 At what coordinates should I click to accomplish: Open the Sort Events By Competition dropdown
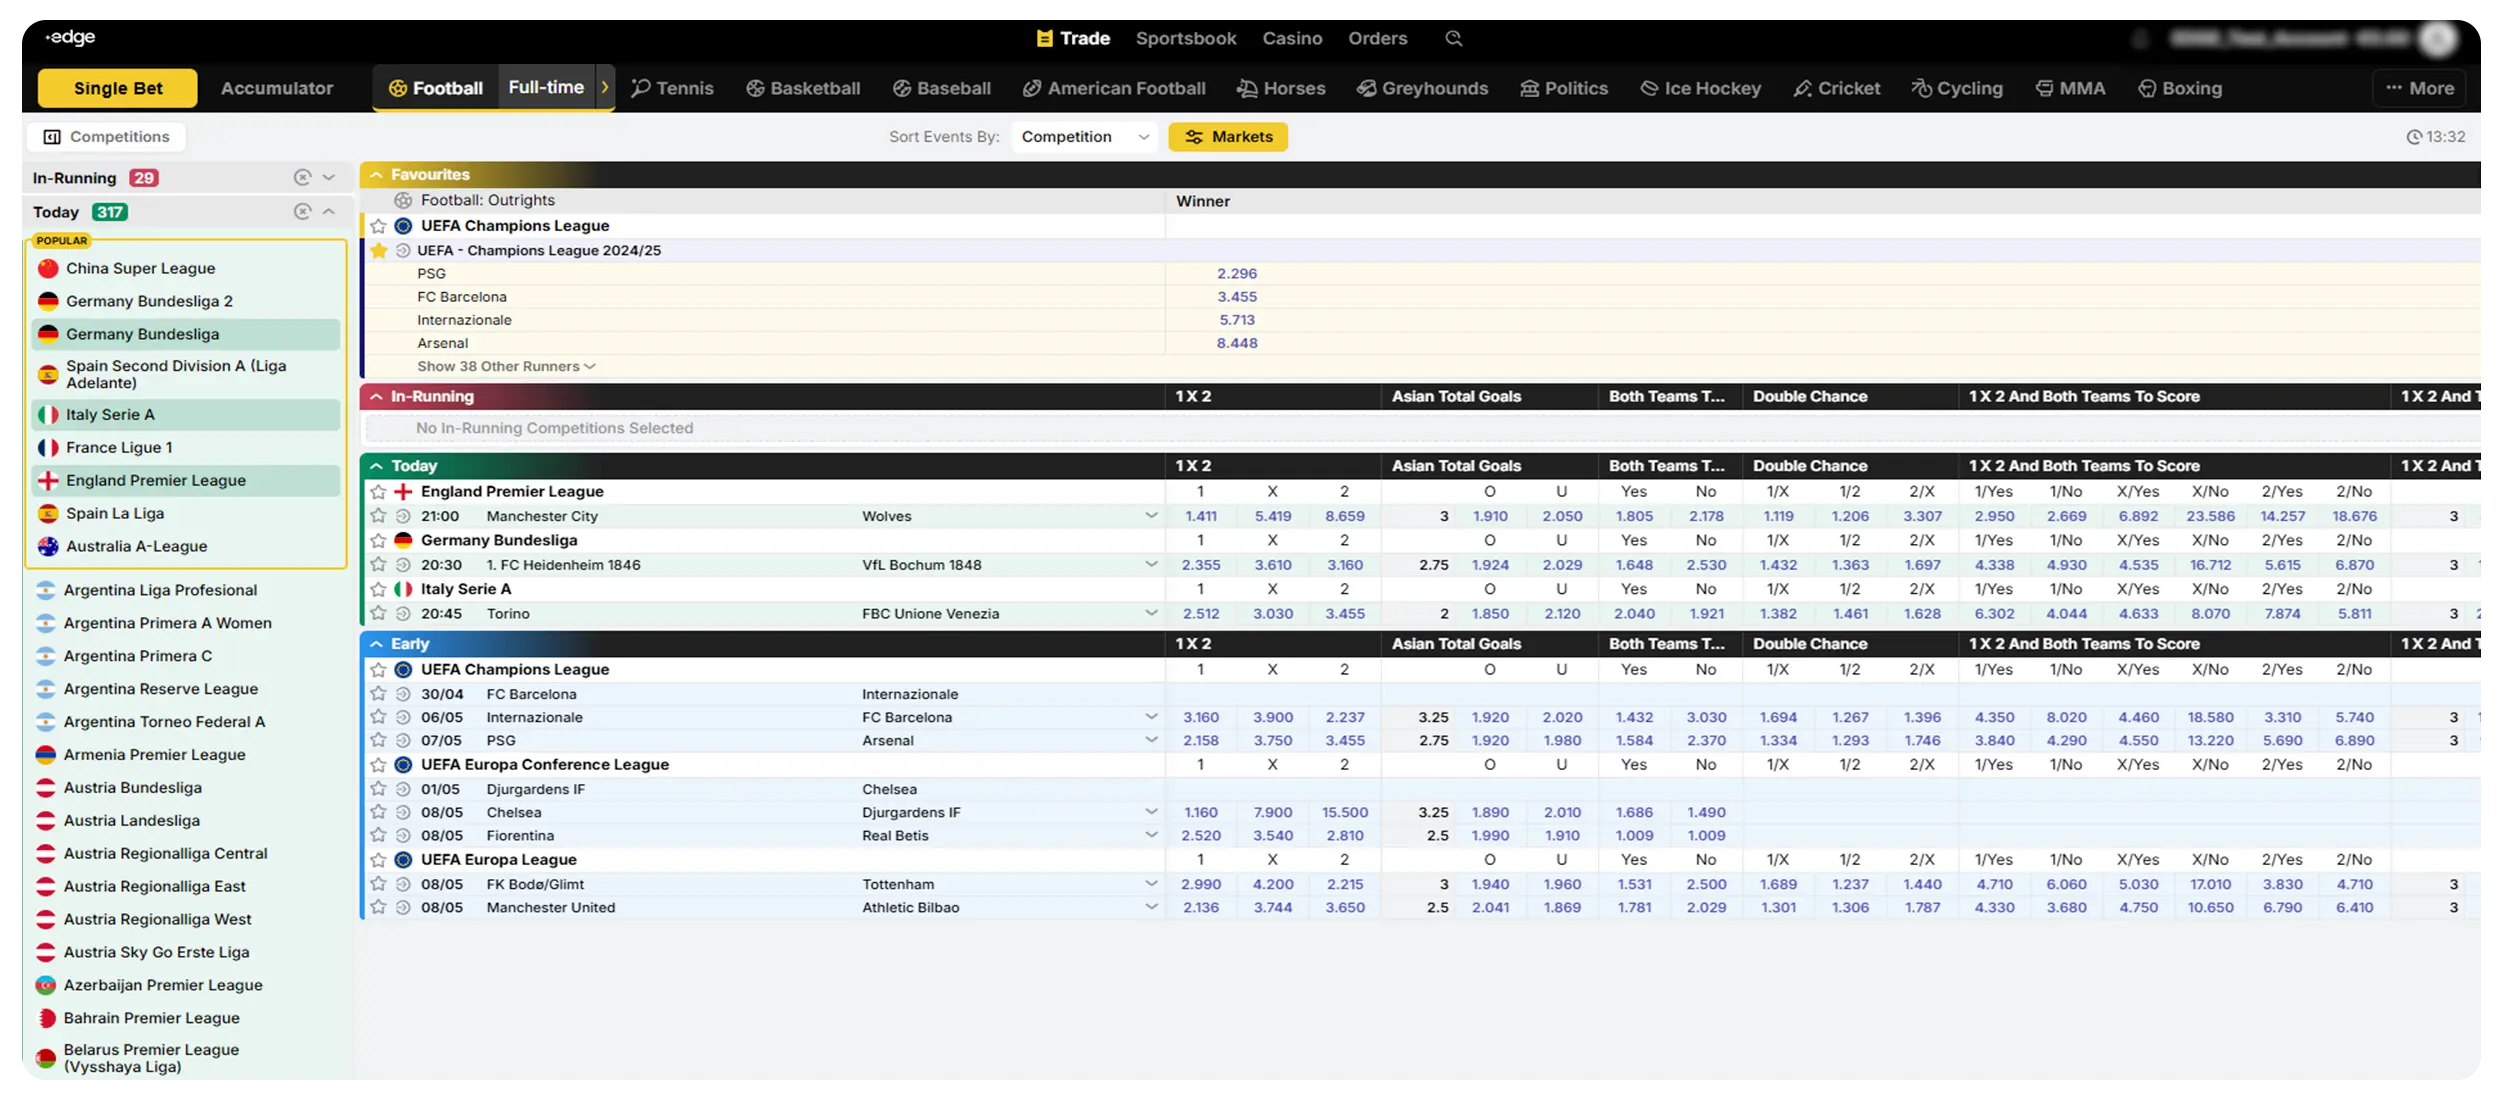tap(1084, 137)
